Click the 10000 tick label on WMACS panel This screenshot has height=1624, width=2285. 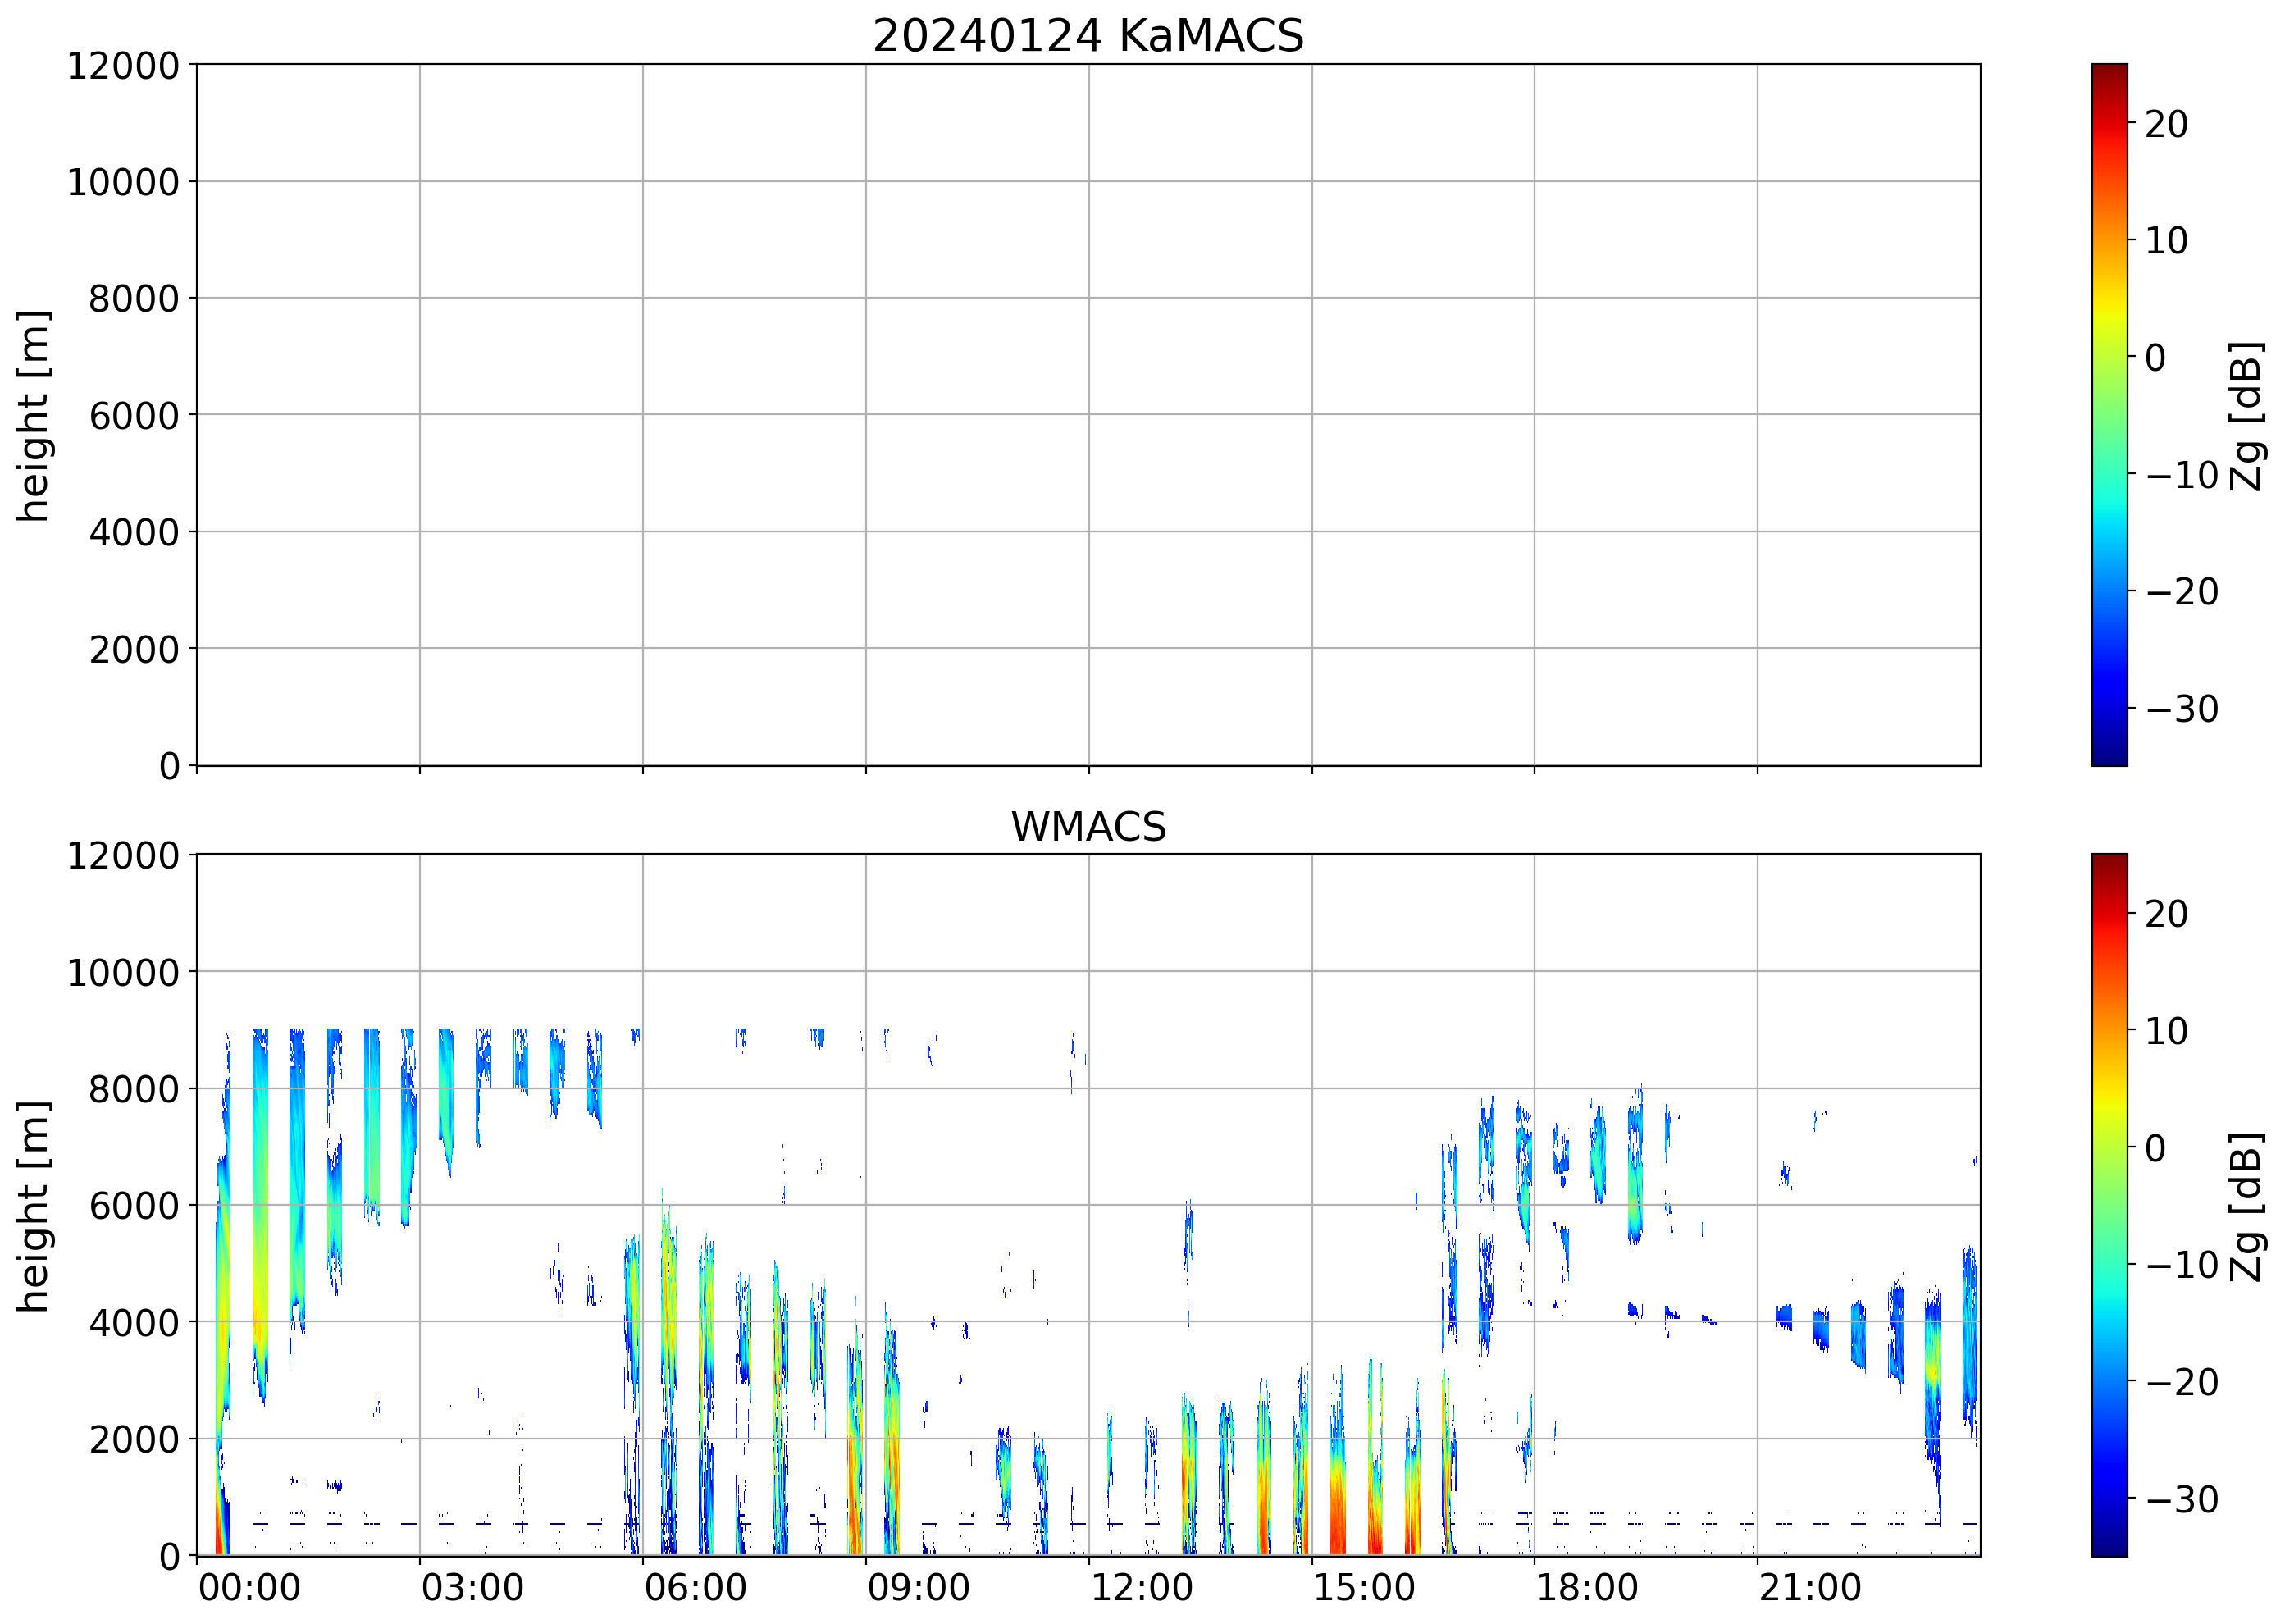(x=122, y=973)
